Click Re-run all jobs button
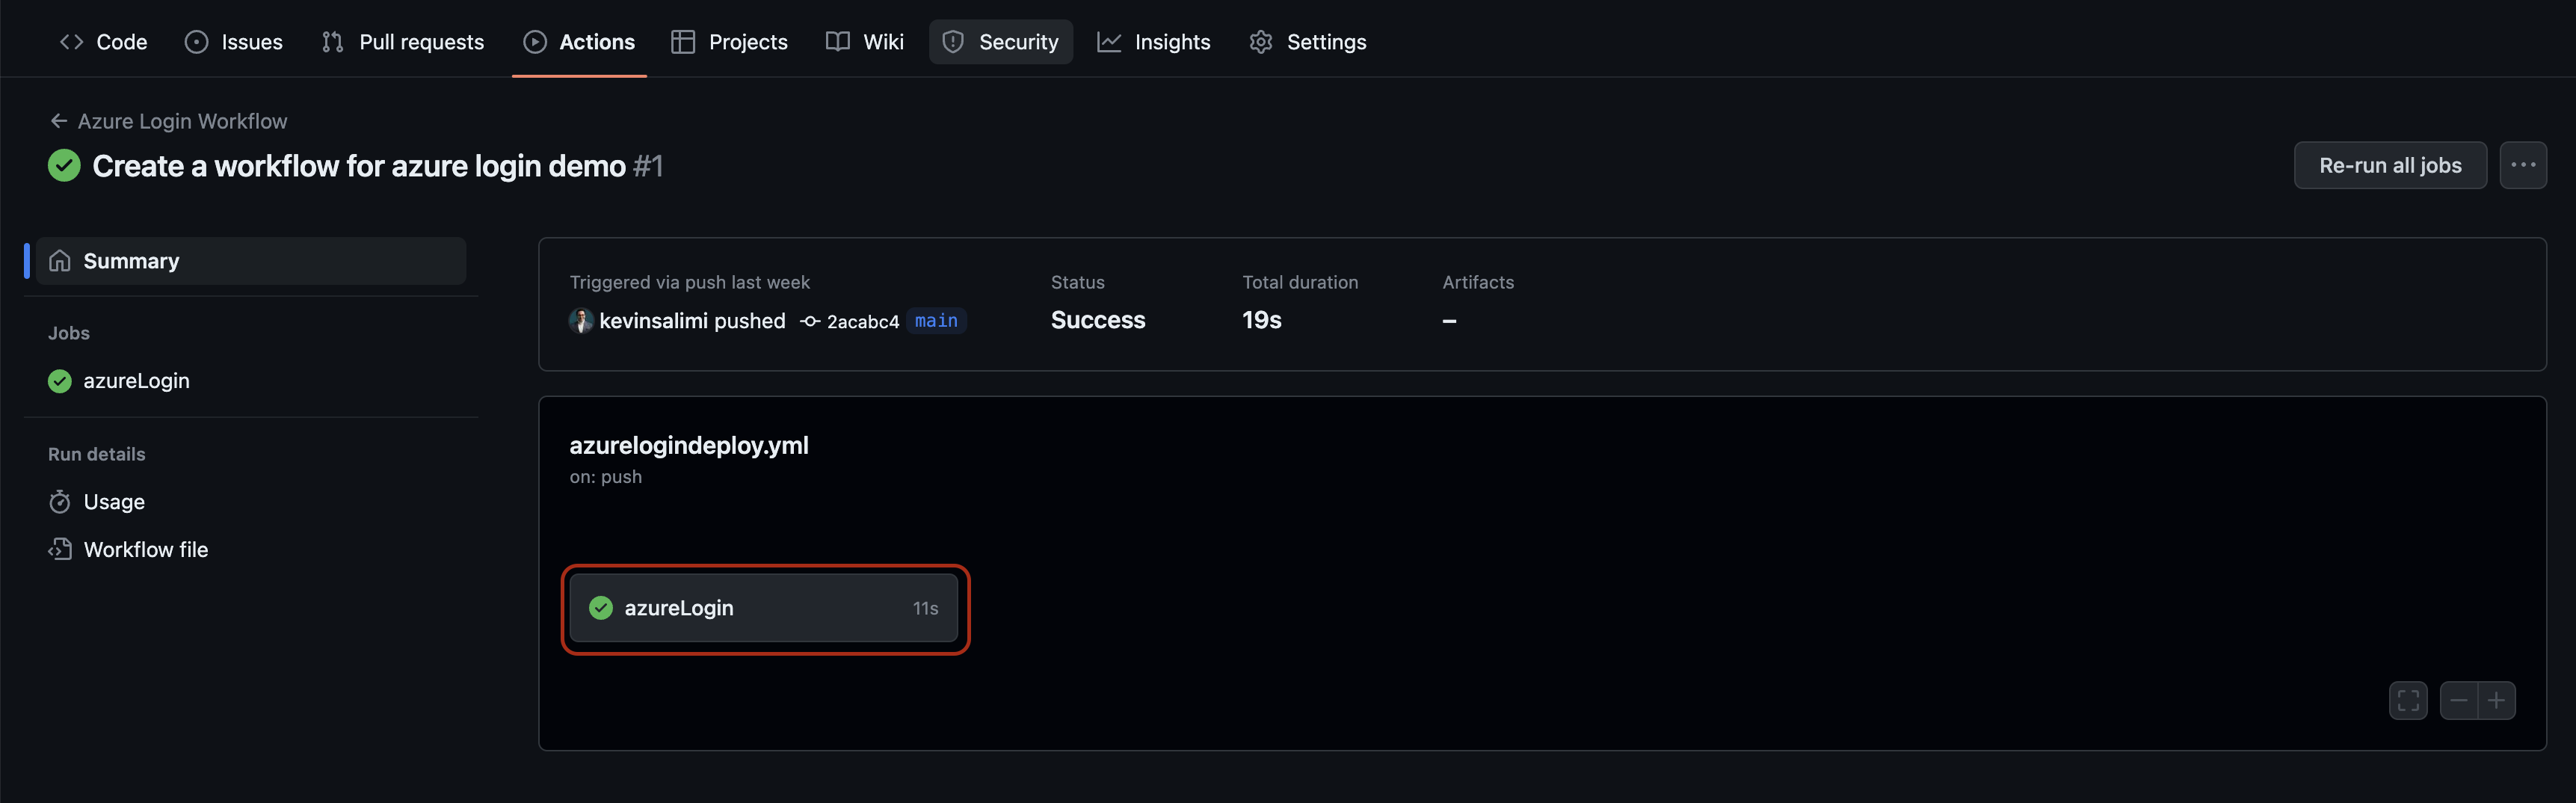This screenshot has height=803, width=2576. pos(2390,166)
